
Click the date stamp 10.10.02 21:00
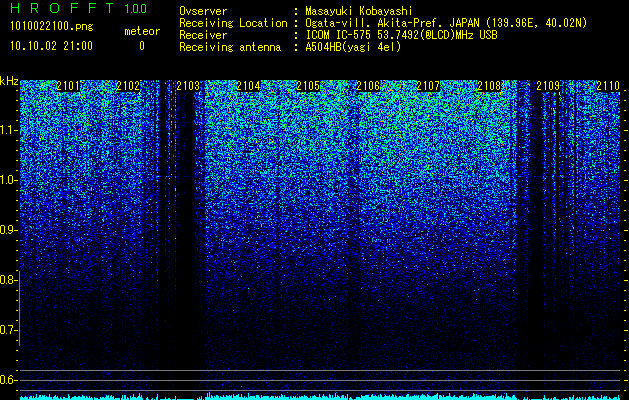tap(51, 46)
